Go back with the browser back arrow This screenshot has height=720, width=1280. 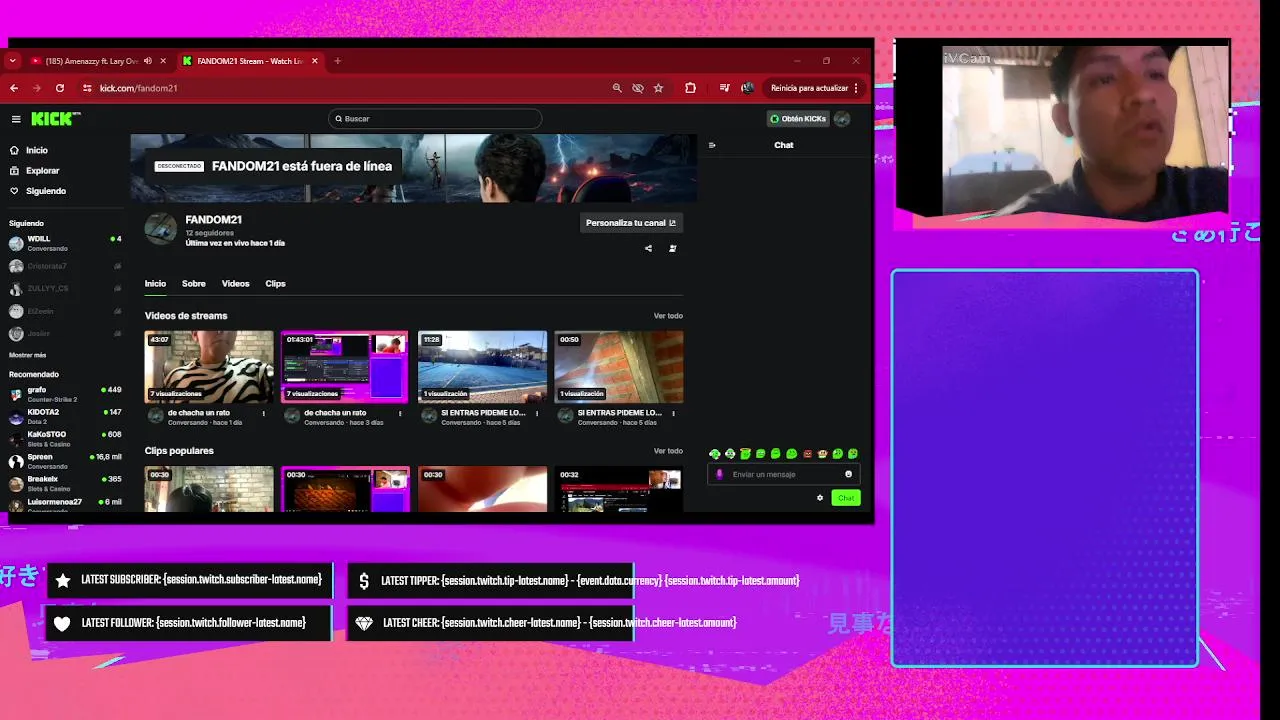click(14, 88)
